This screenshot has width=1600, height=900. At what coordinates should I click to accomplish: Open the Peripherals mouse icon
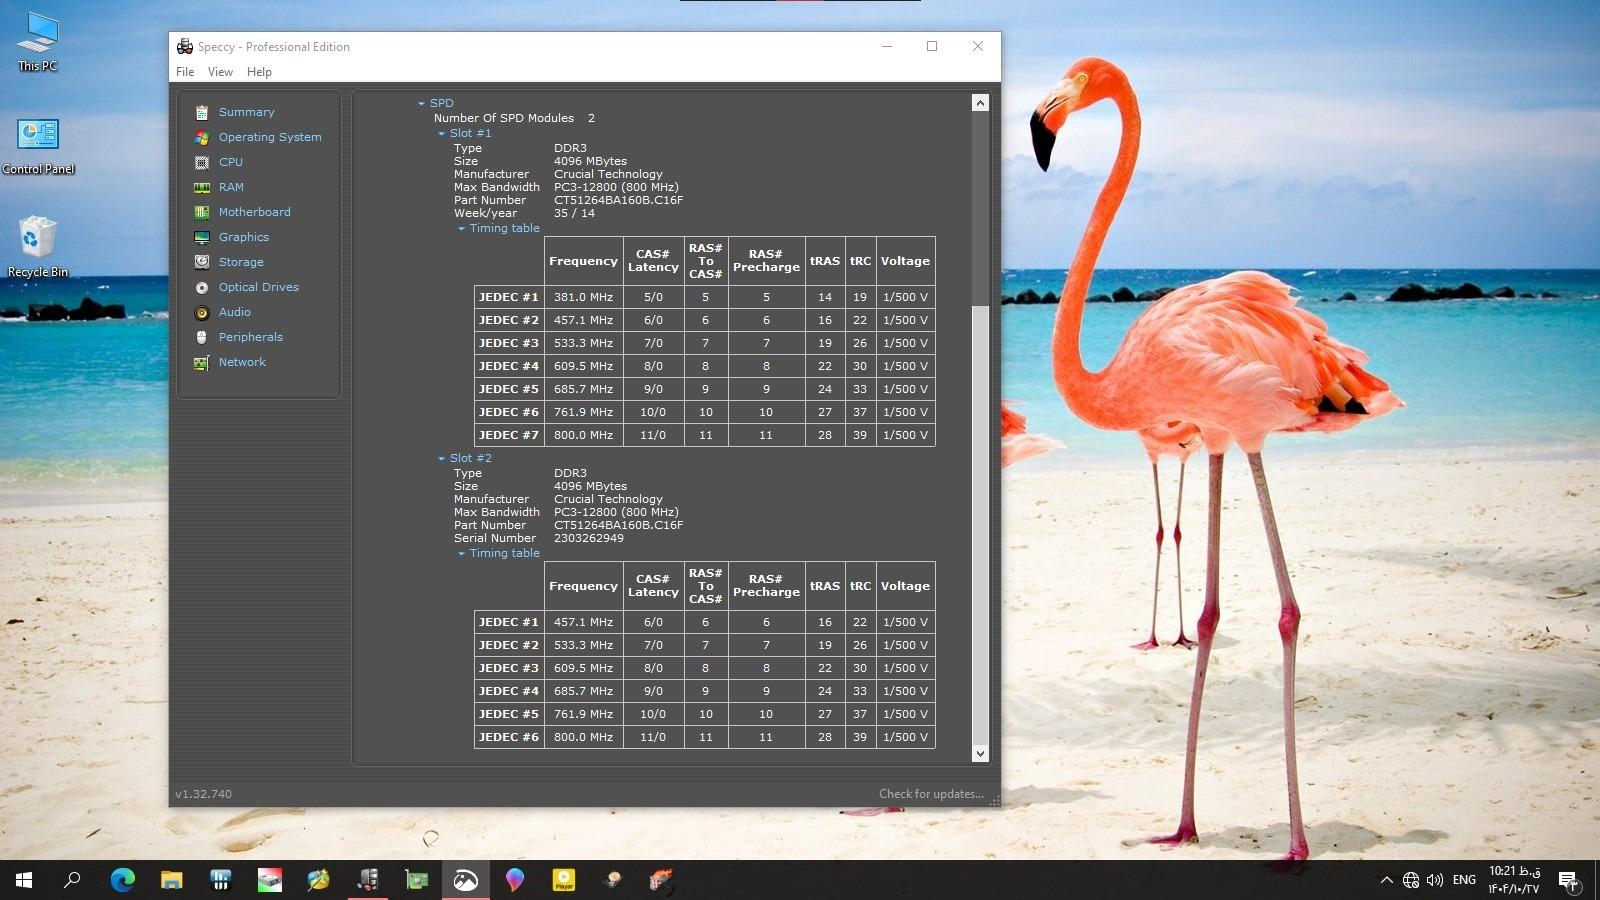click(202, 337)
